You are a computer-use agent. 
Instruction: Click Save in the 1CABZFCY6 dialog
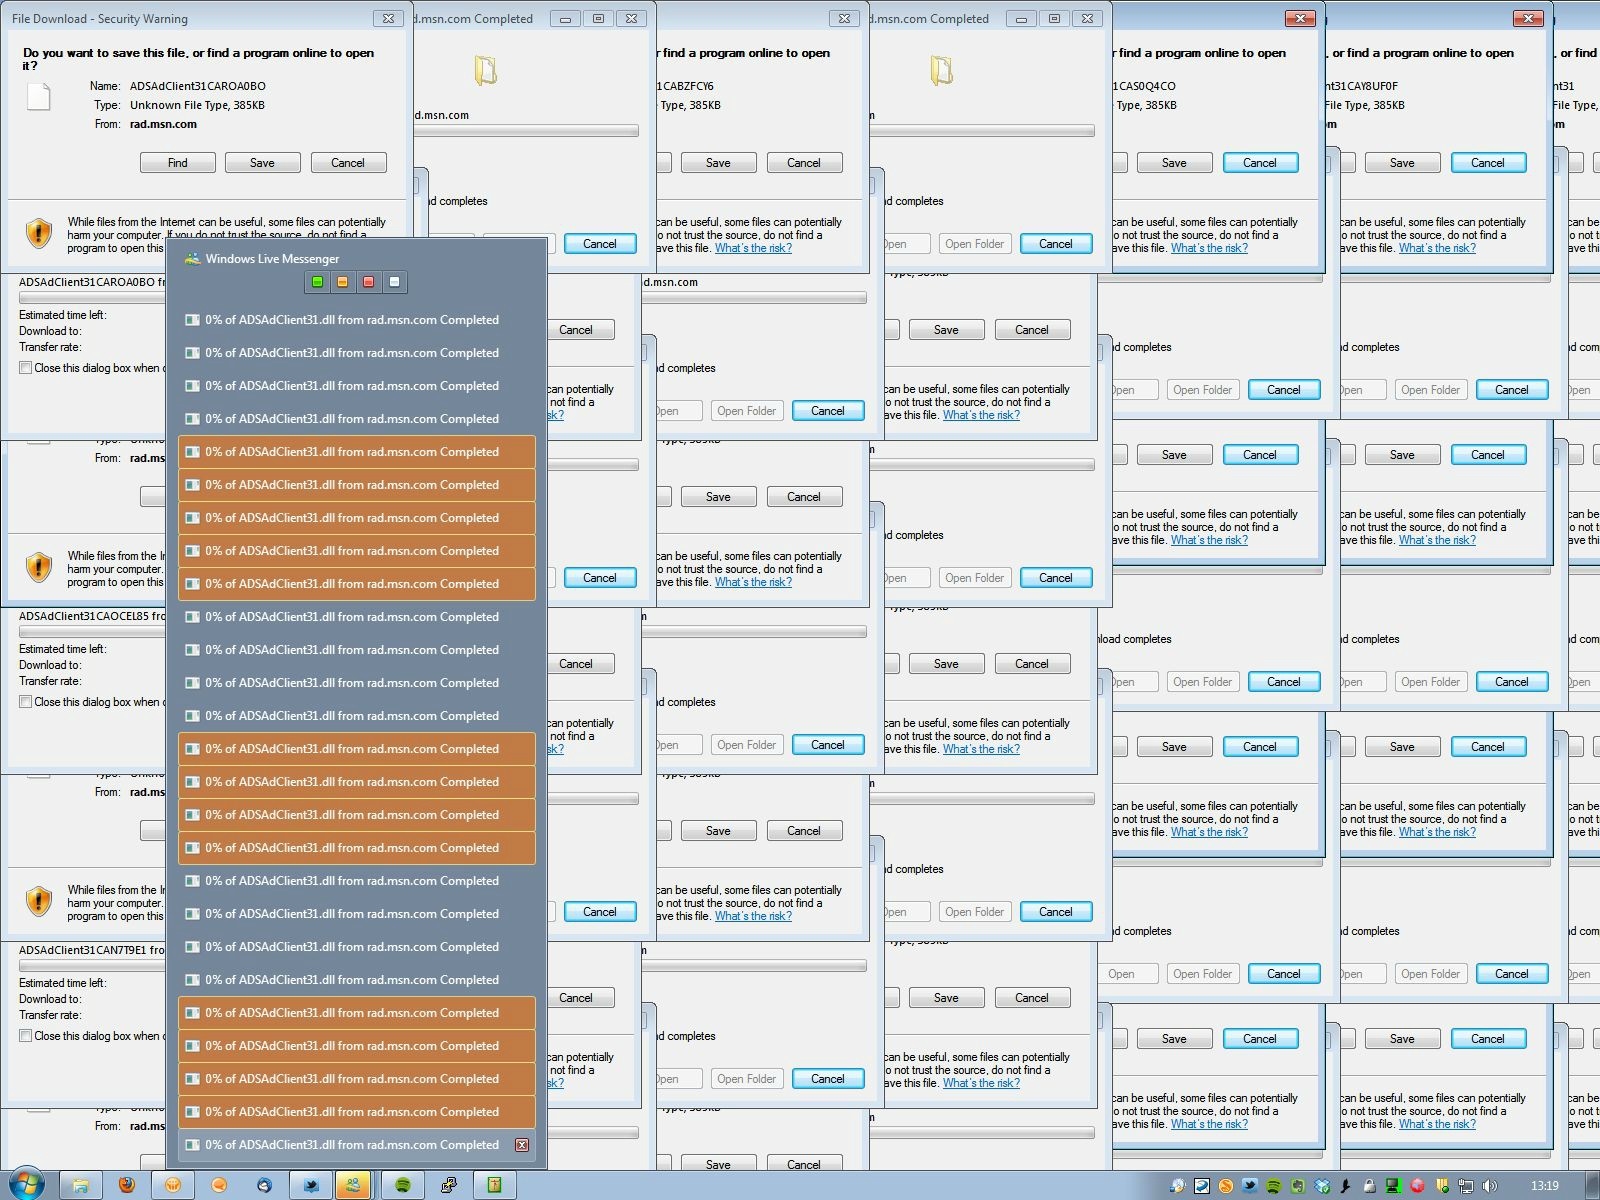[718, 163]
